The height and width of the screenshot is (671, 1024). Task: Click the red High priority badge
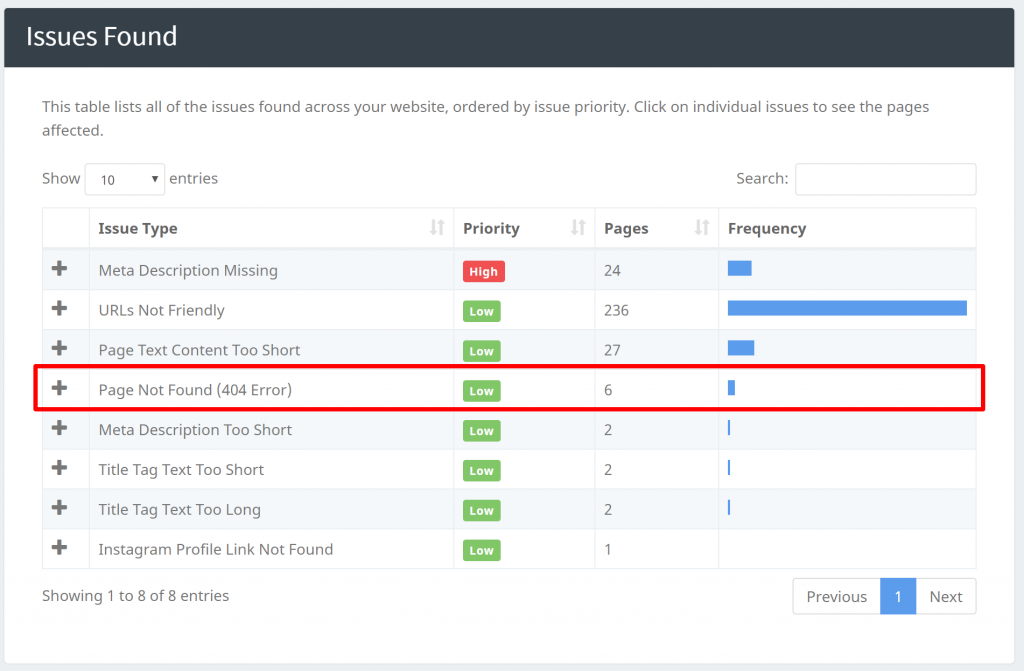point(483,271)
